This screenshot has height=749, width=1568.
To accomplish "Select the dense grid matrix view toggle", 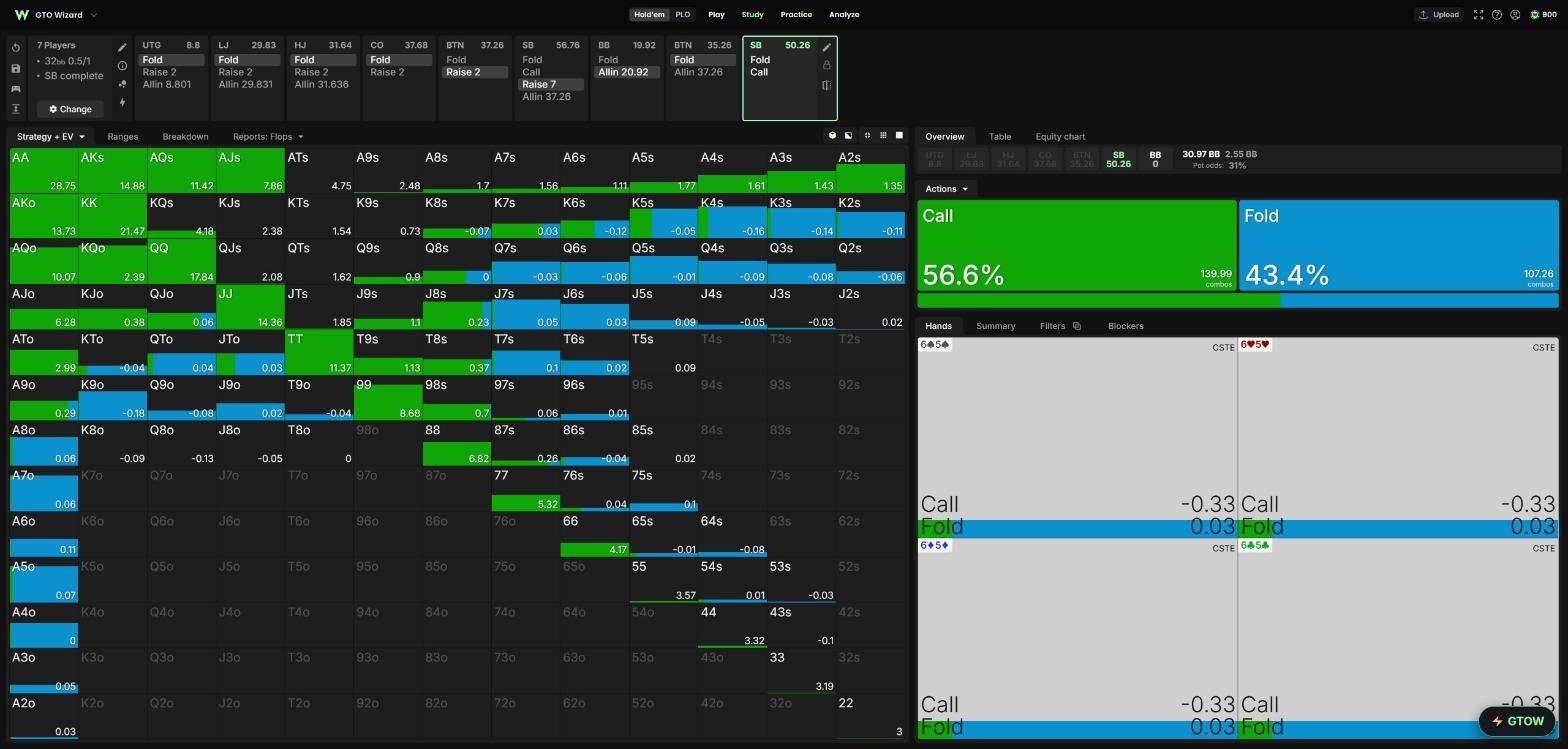I will tap(883, 135).
